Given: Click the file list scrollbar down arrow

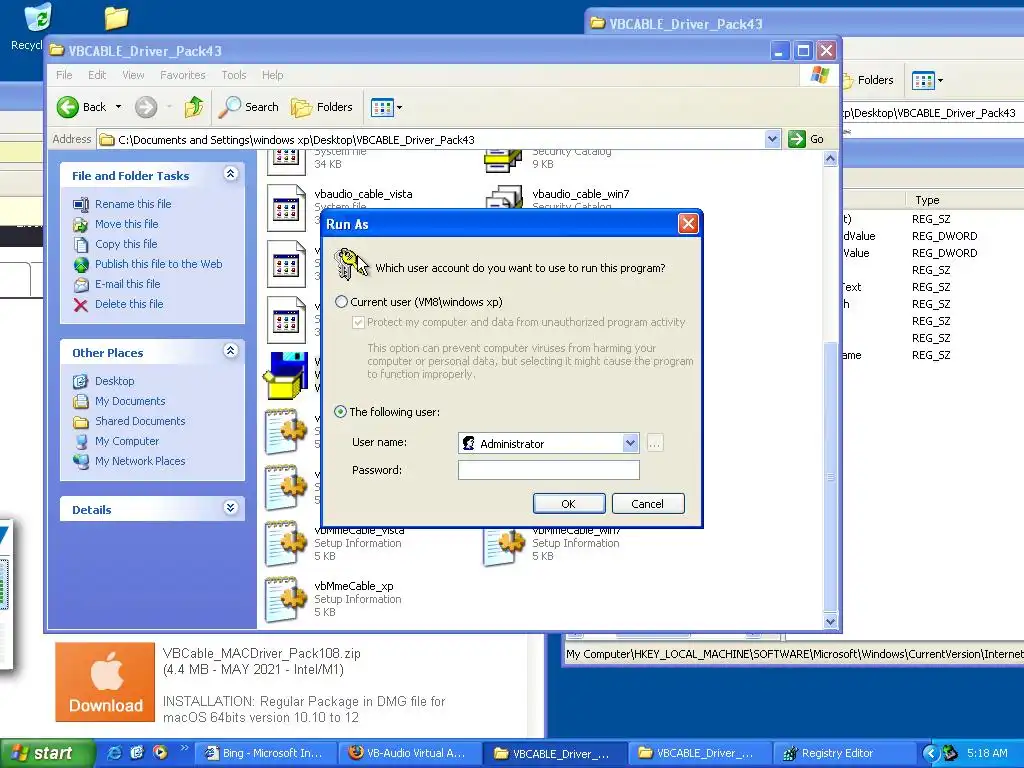Looking at the screenshot, I should pyautogui.click(x=830, y=622).
